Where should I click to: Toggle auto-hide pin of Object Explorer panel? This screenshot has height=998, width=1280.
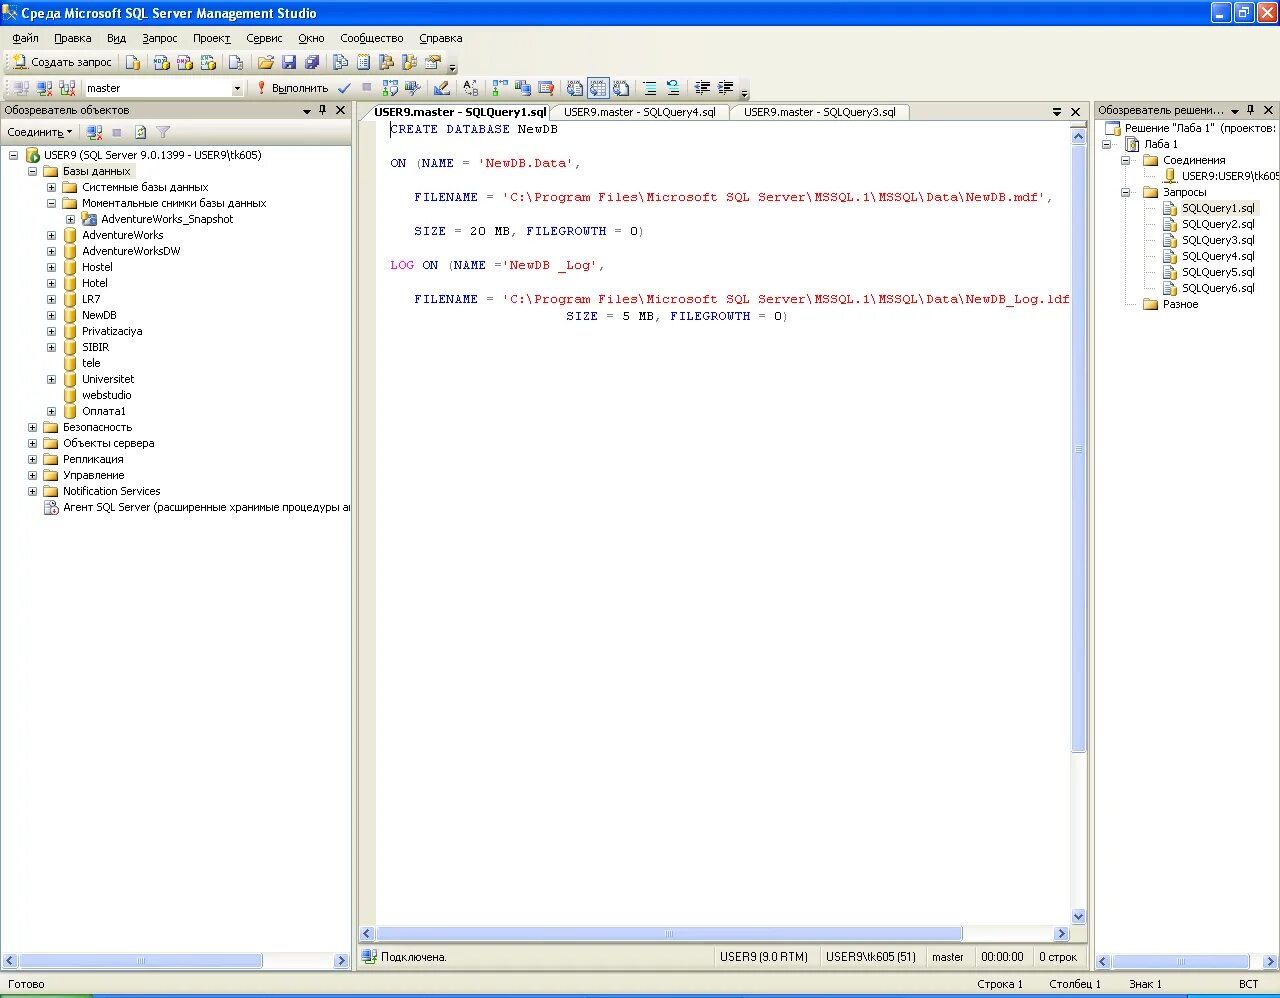click(322, 110)
